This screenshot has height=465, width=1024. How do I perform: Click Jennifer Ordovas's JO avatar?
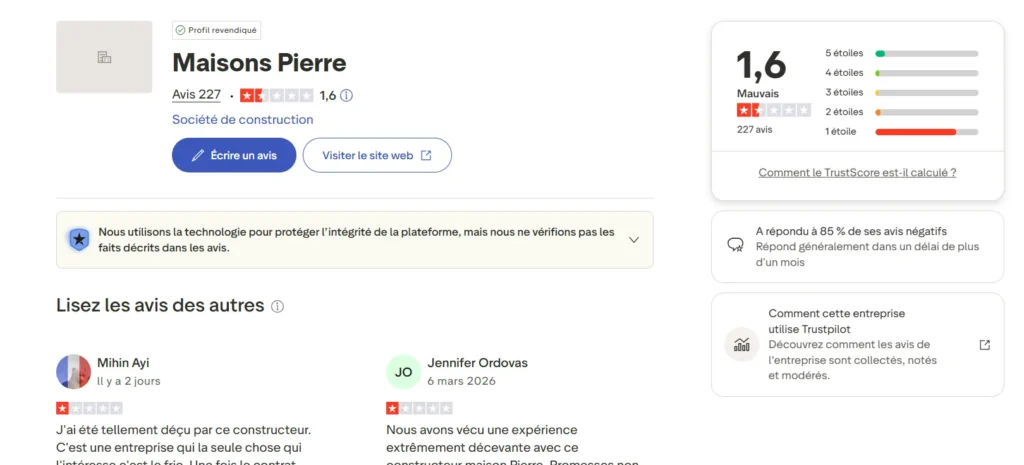[x=403, y=372]
